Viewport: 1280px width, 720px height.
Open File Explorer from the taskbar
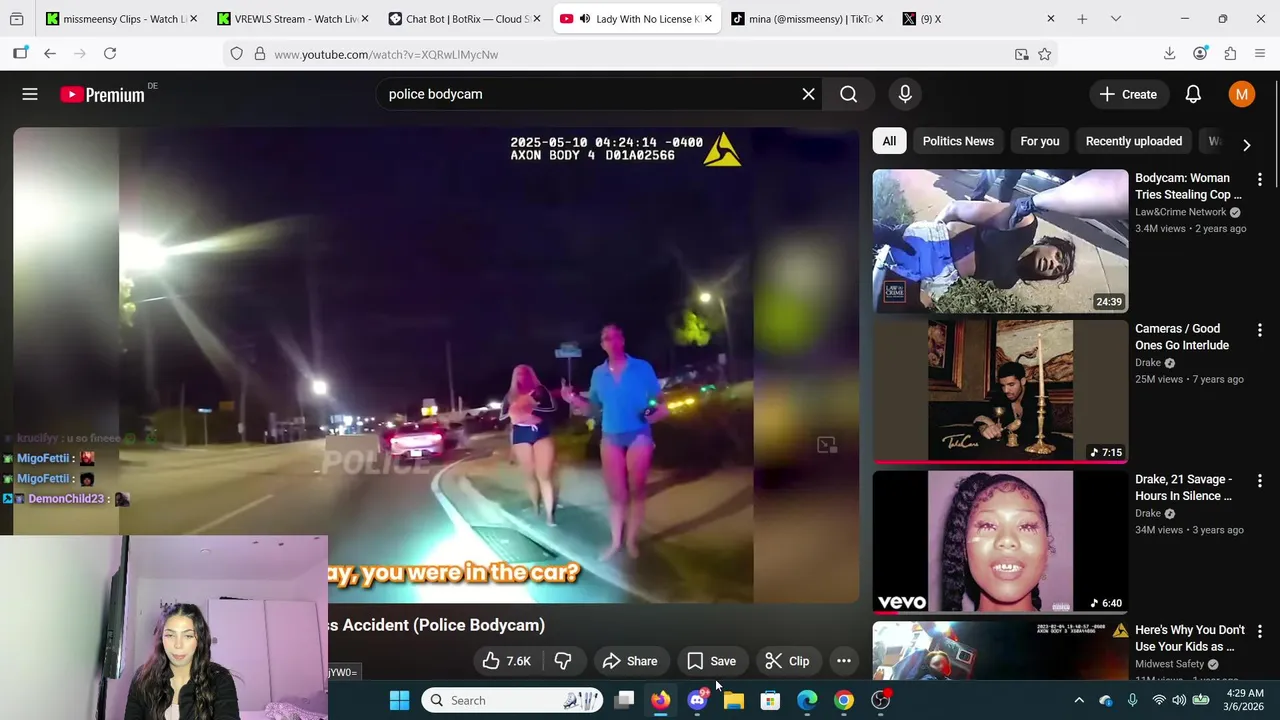point(734,700)
